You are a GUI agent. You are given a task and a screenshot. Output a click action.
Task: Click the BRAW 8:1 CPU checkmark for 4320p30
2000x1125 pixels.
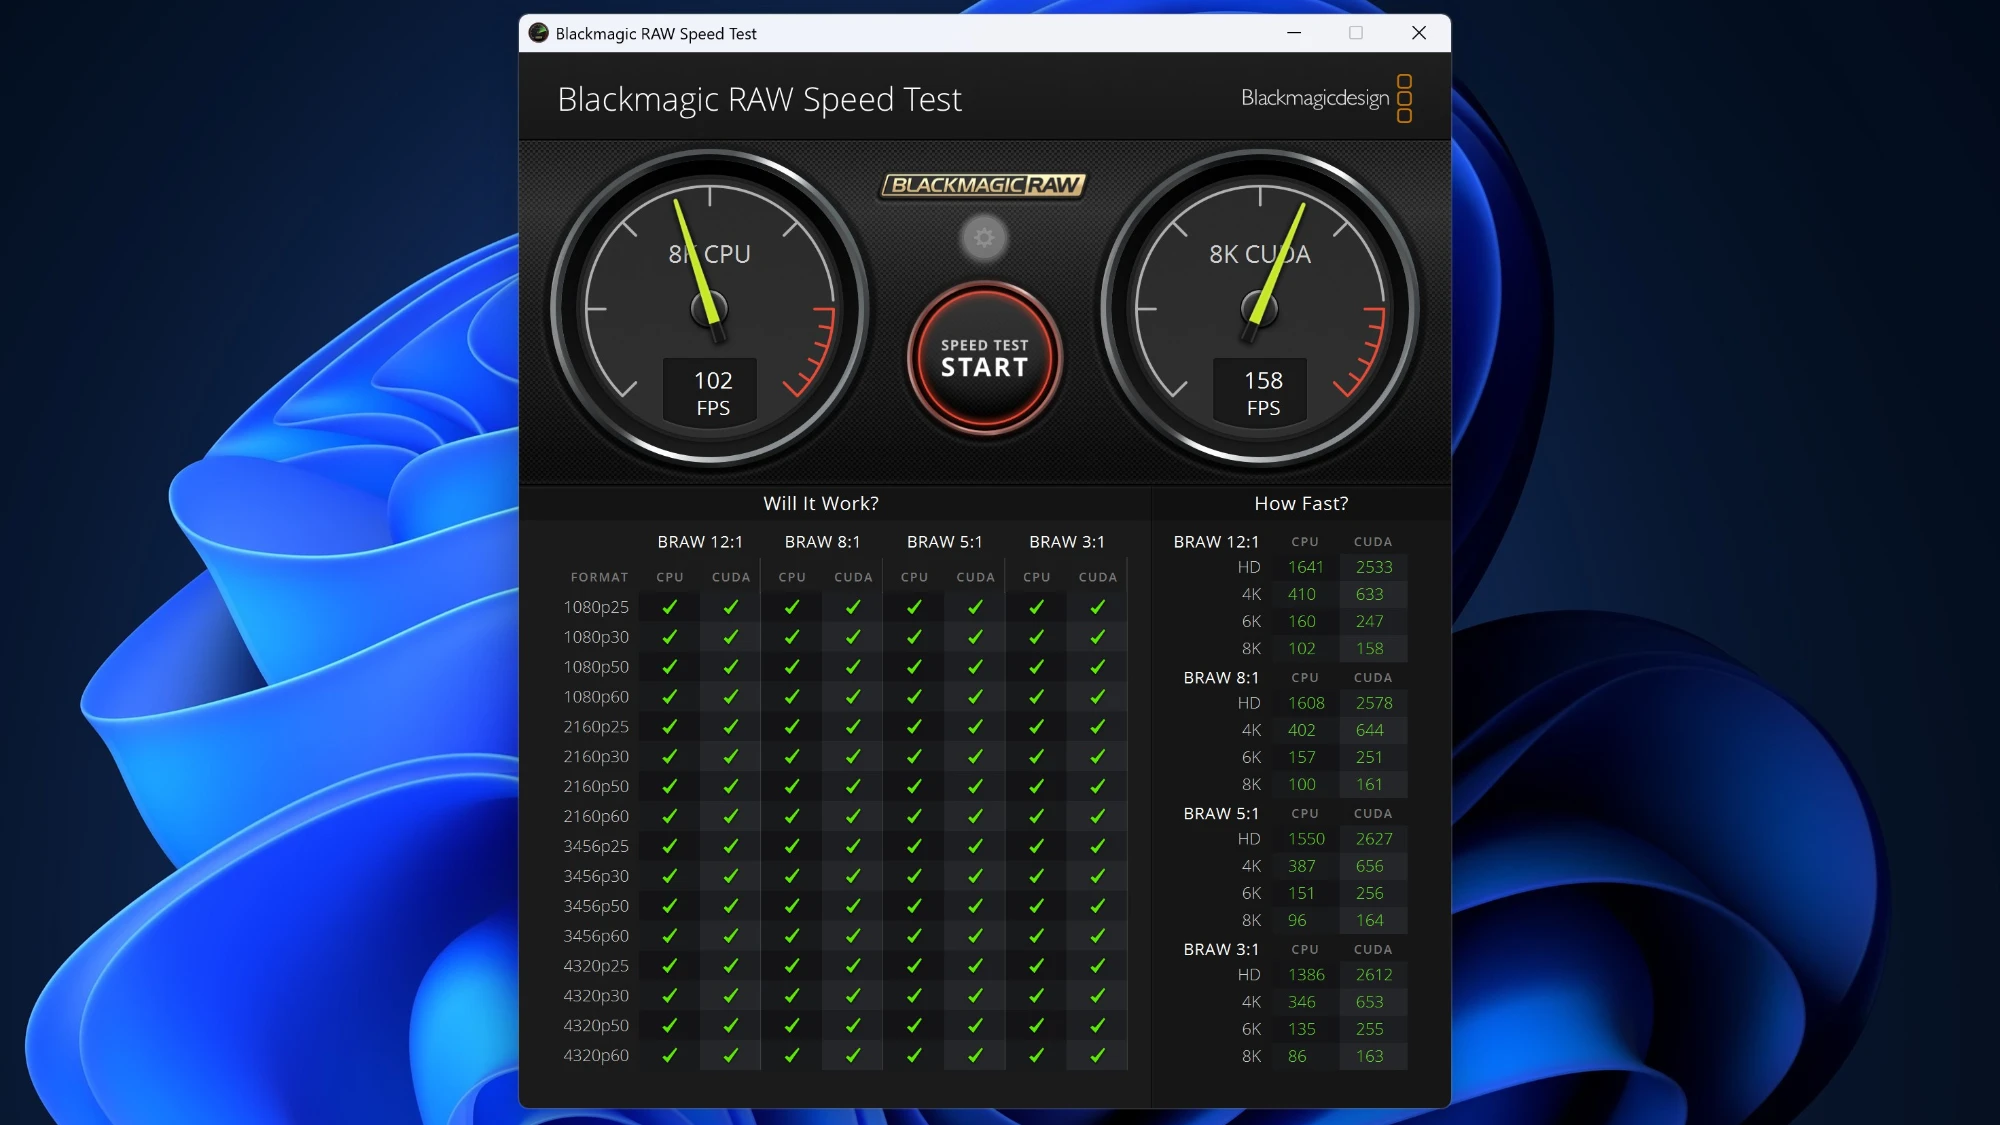(x=792, y=996)
